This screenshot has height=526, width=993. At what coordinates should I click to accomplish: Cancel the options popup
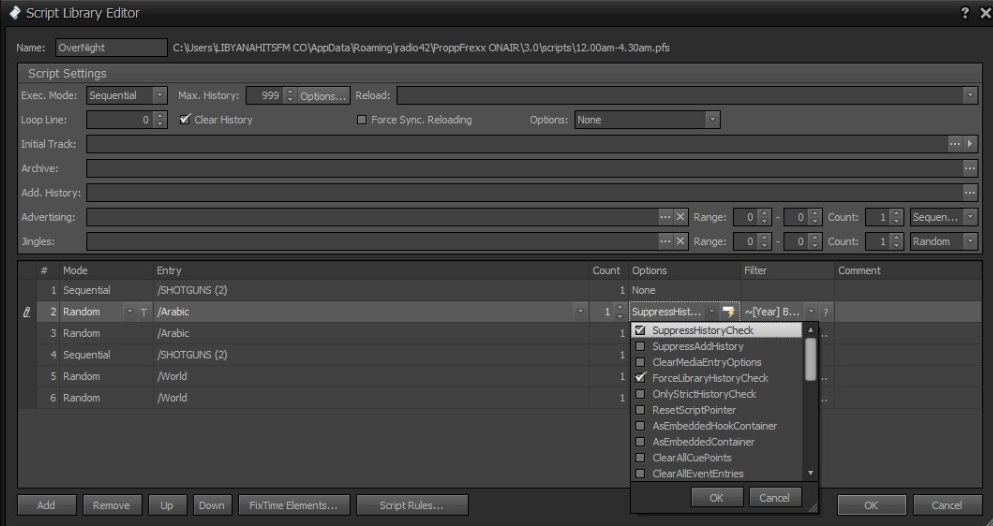tap(775, 498)
